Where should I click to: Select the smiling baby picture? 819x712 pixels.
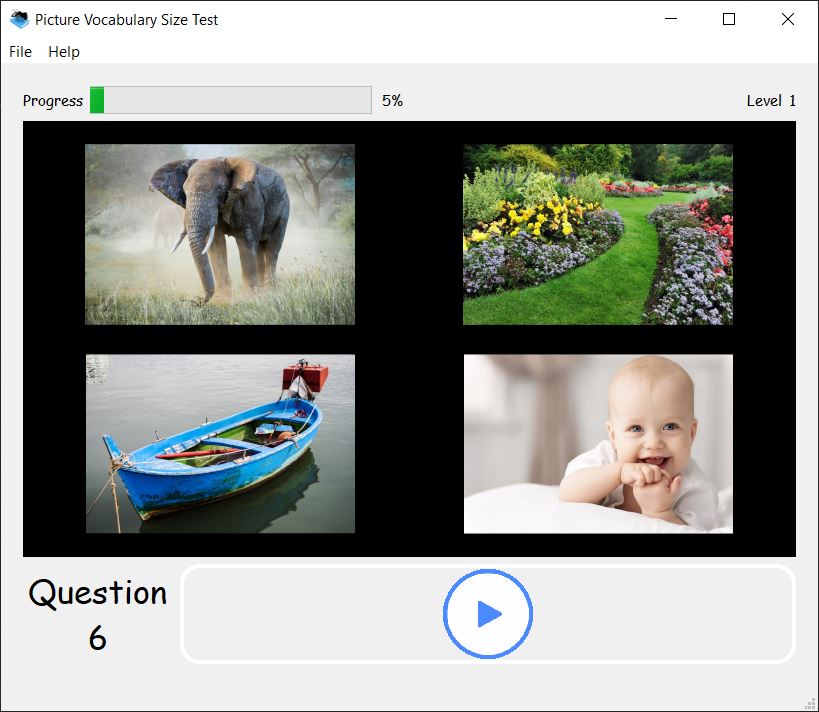(597, 443)
